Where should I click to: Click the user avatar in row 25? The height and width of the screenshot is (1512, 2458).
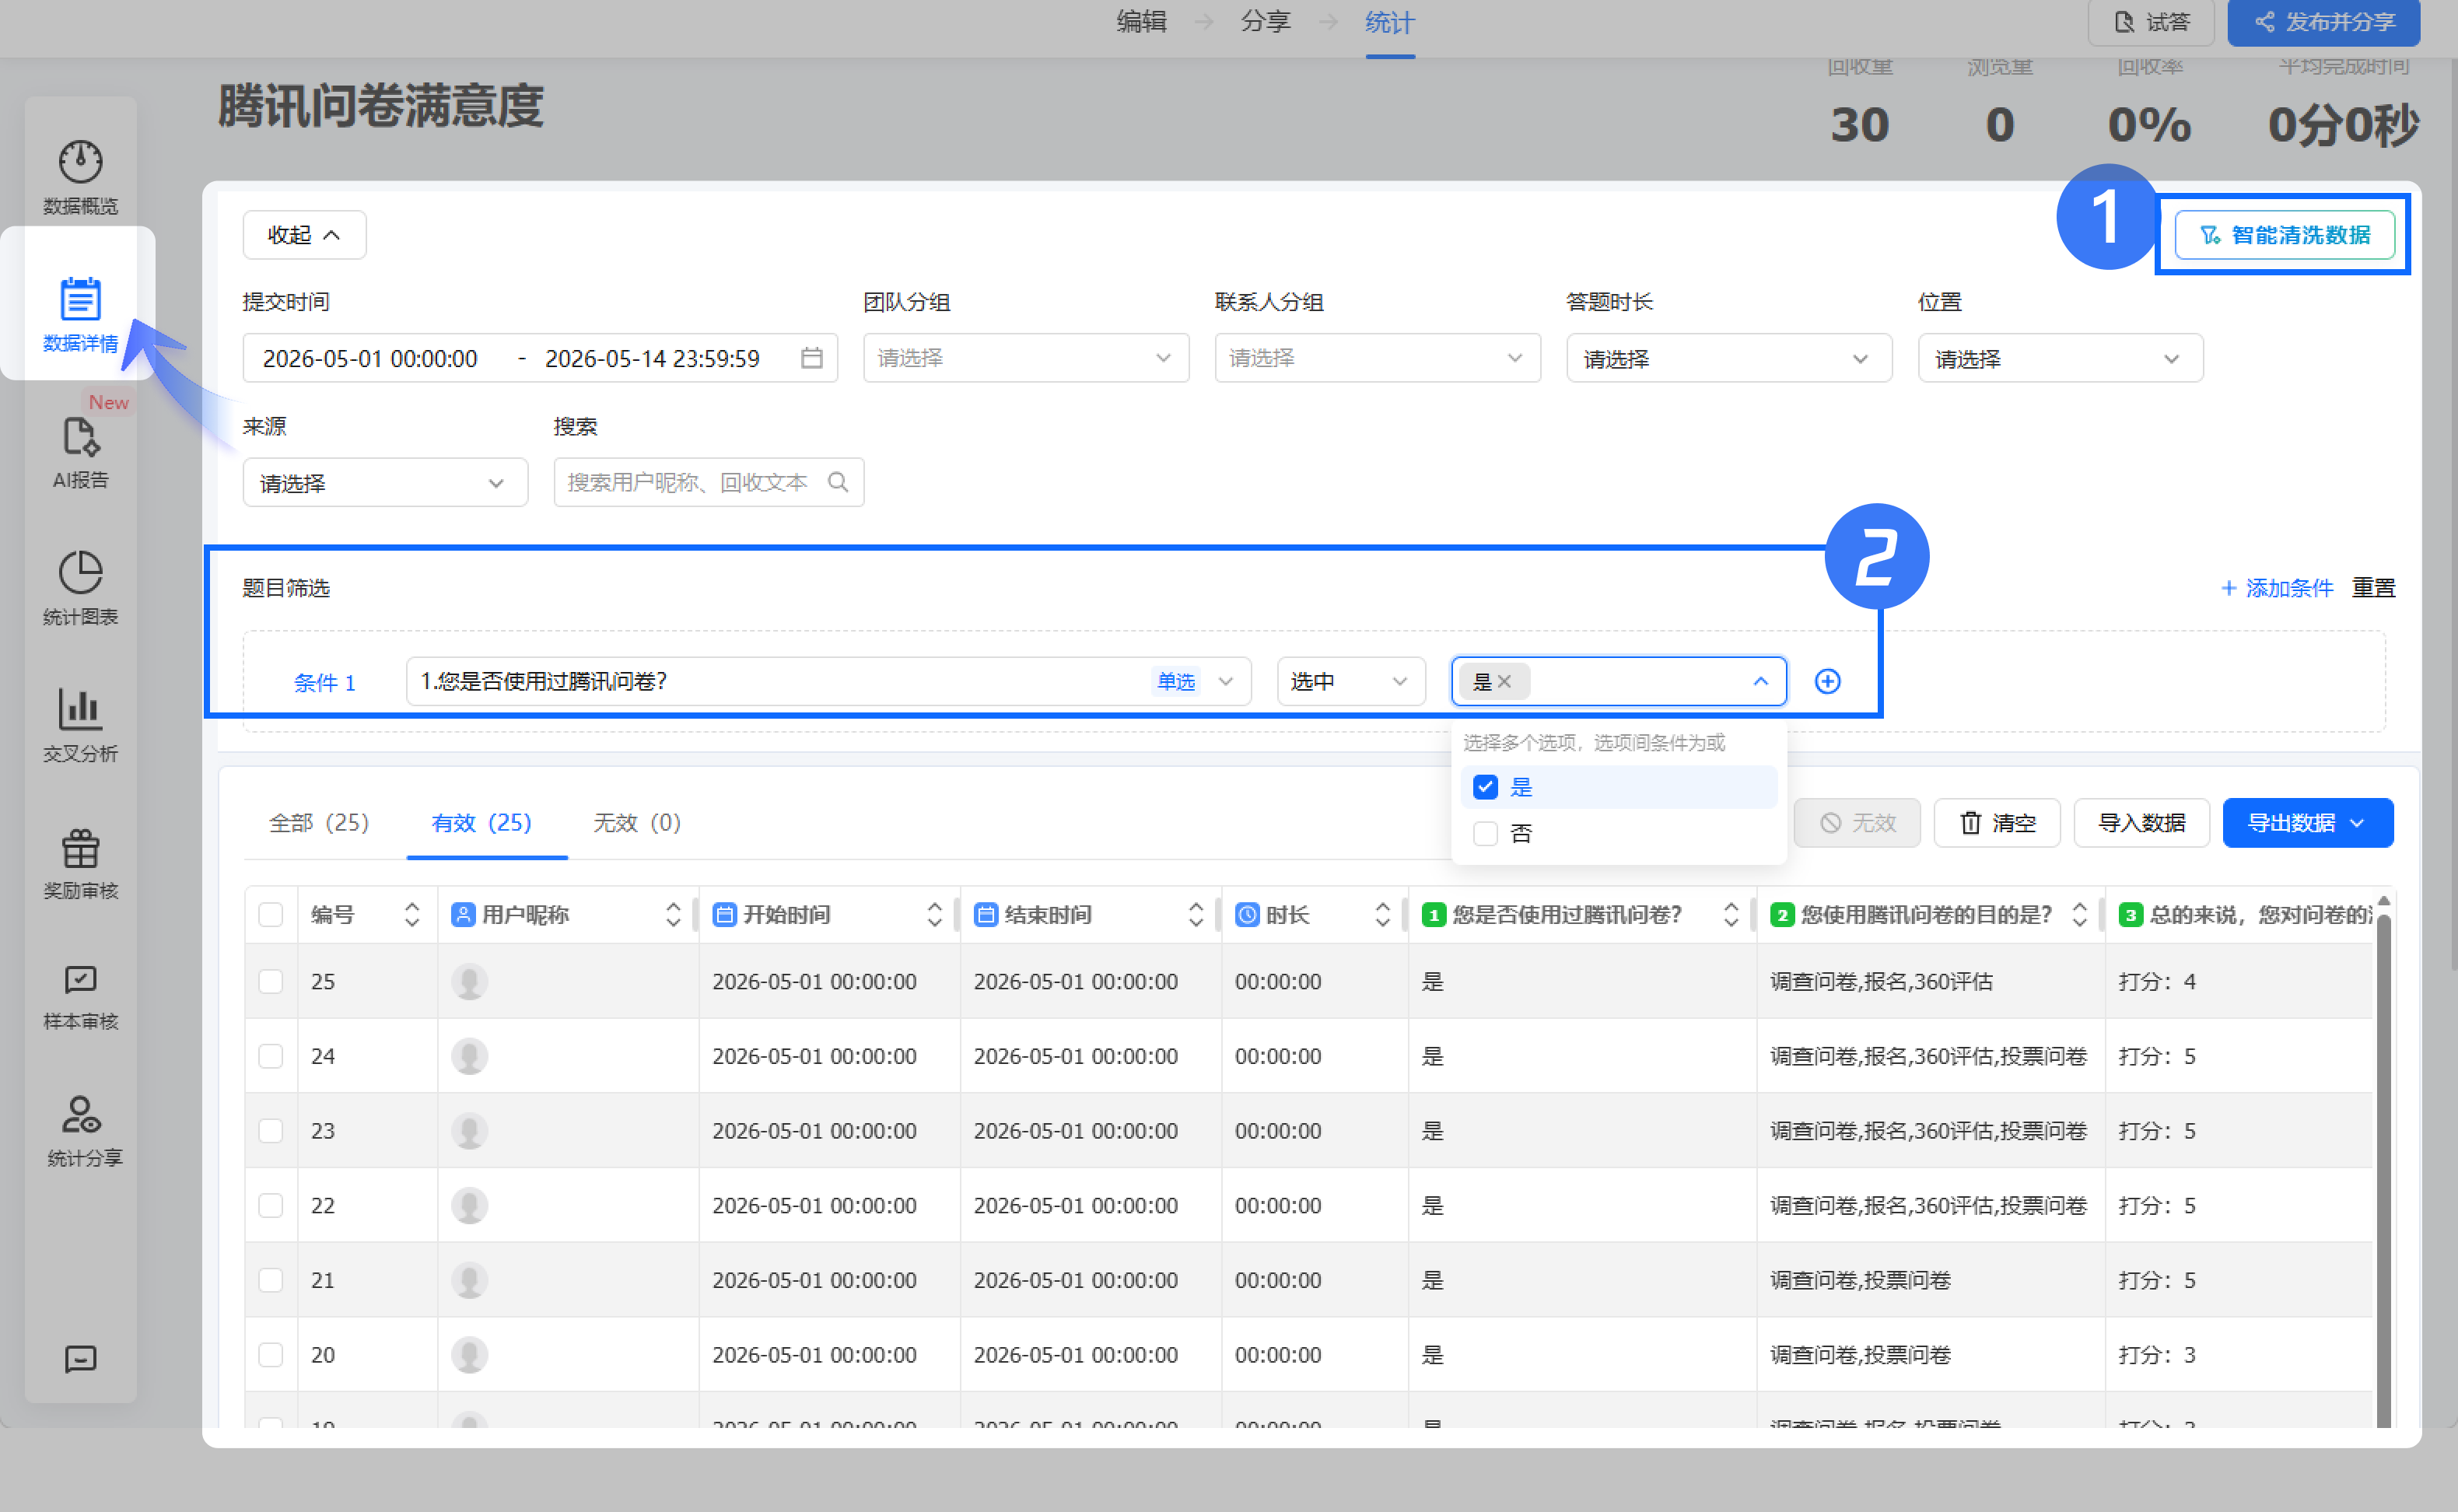[469, 981]
